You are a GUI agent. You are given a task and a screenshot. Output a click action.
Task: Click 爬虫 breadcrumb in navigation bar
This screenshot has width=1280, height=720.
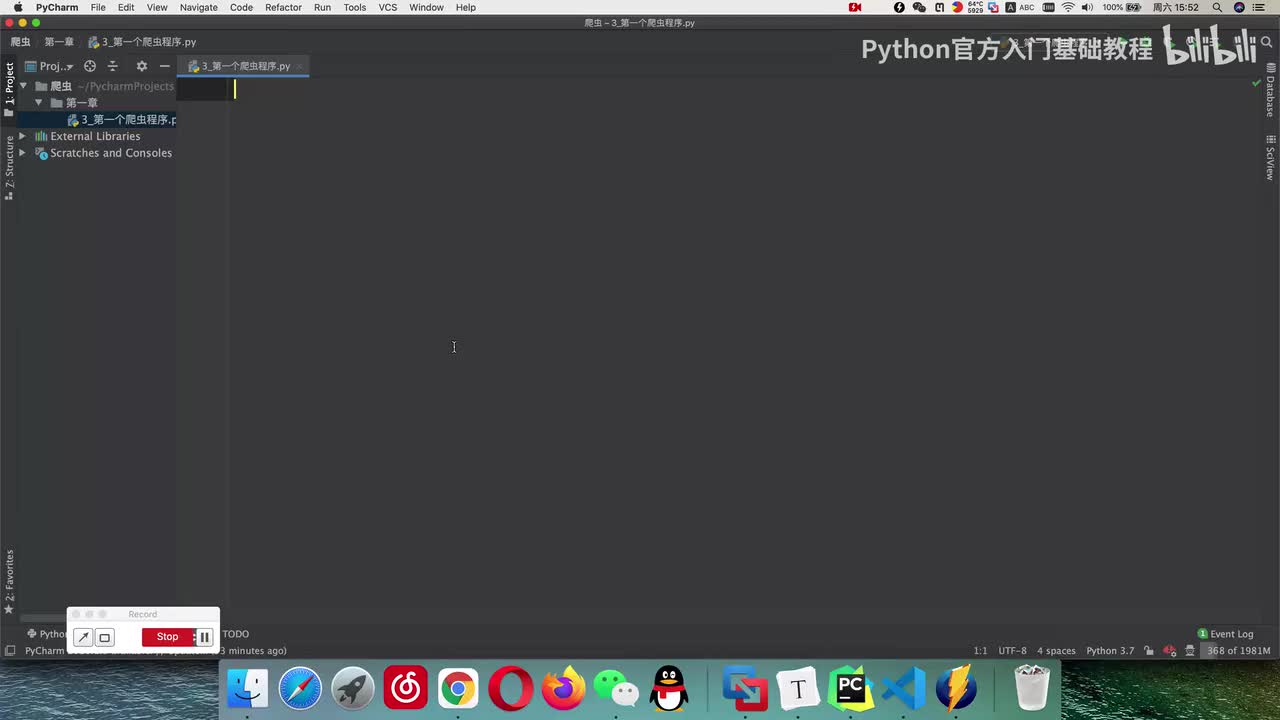click(21, 42)
